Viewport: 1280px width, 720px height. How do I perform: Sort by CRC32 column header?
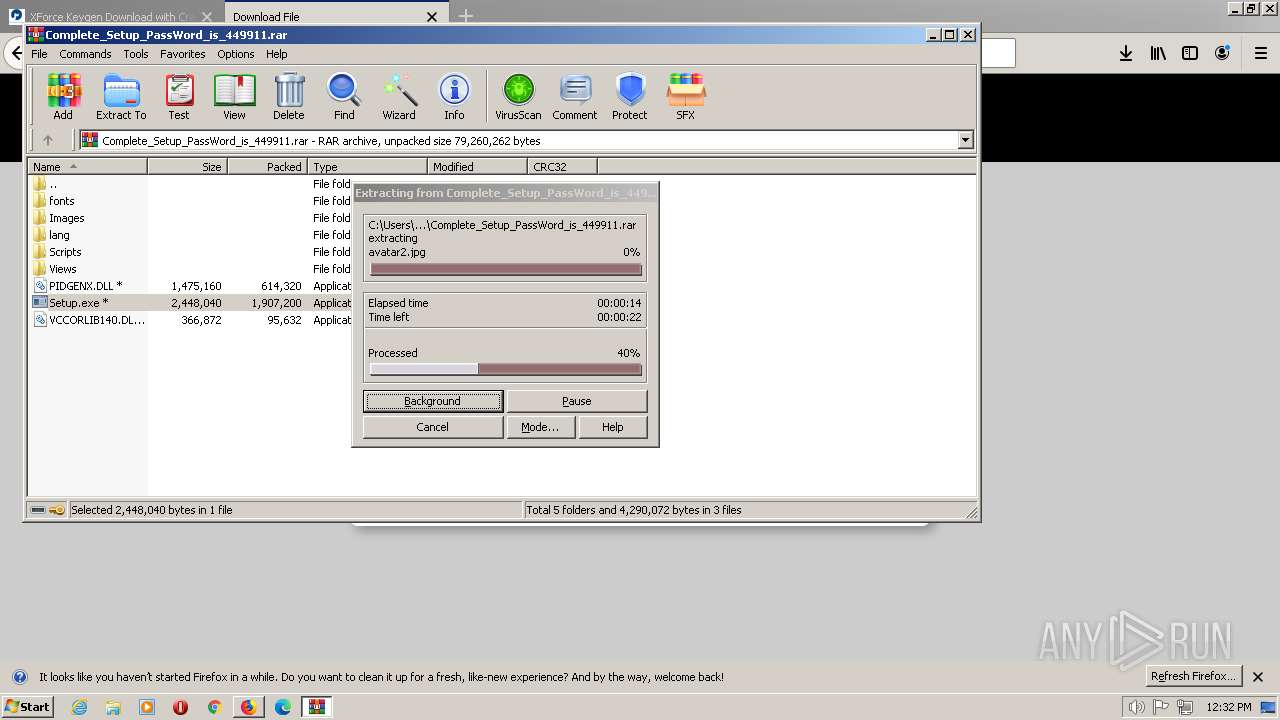click(563, 167)
